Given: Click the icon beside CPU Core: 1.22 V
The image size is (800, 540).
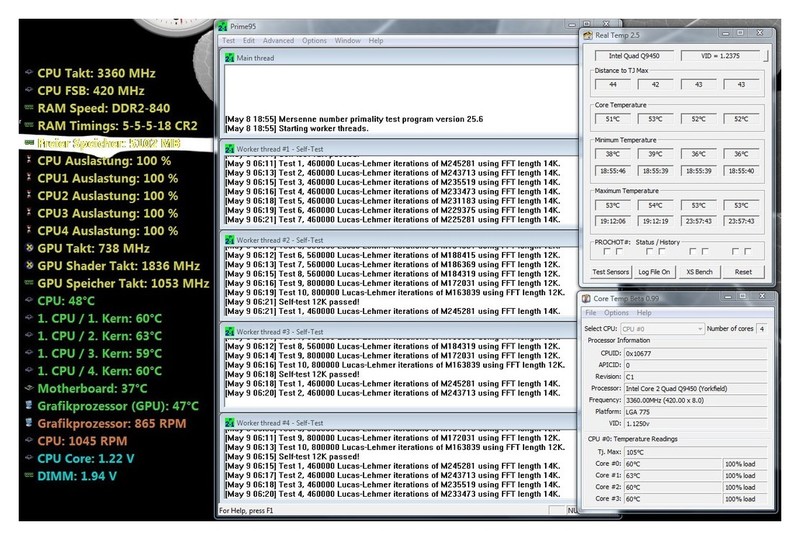Looking at the screenshot, I should [29, 458].
